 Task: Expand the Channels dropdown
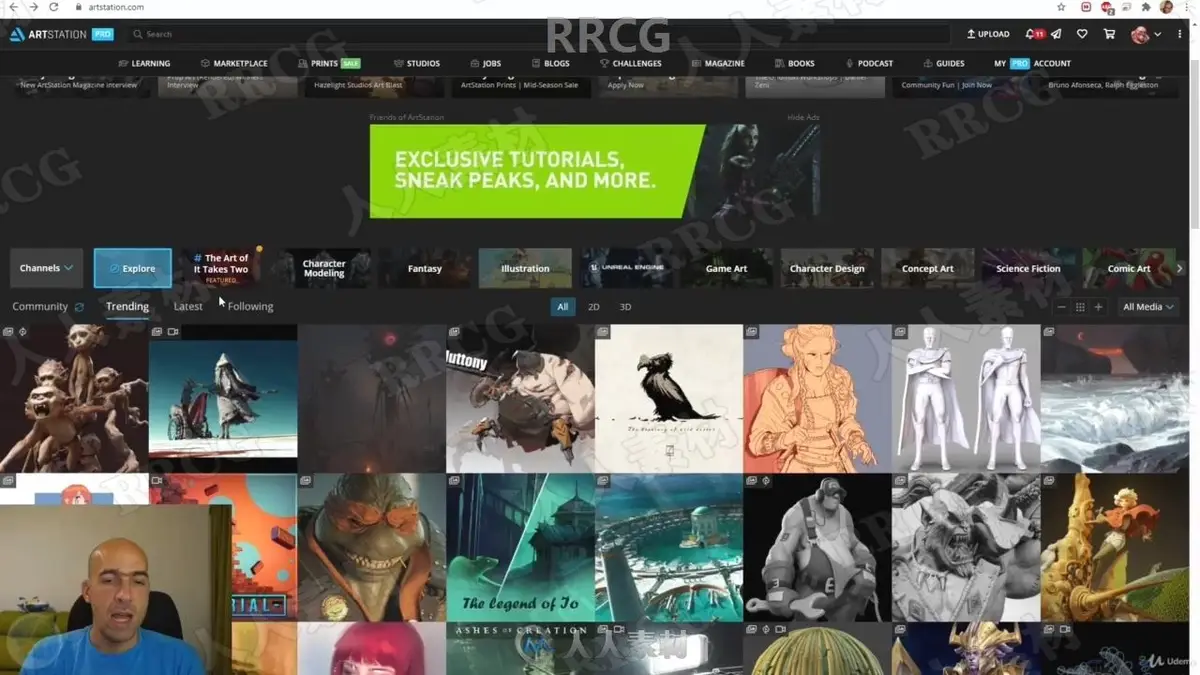click(47, 268)
